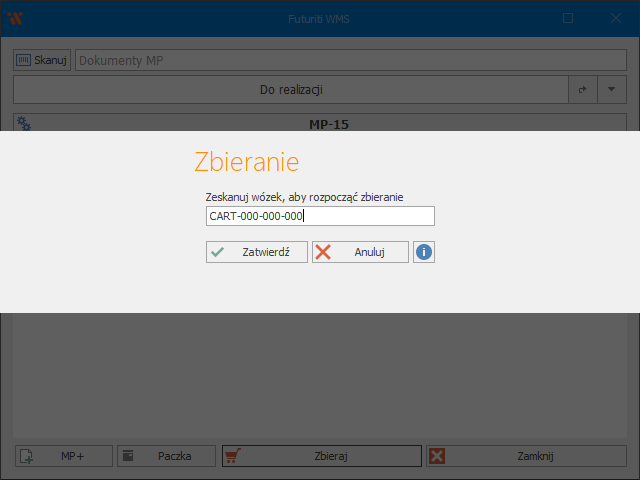Confirm with the Zatwierdź button
The width and height of the screenshot is (640, 480).
[x=257, y=252]
